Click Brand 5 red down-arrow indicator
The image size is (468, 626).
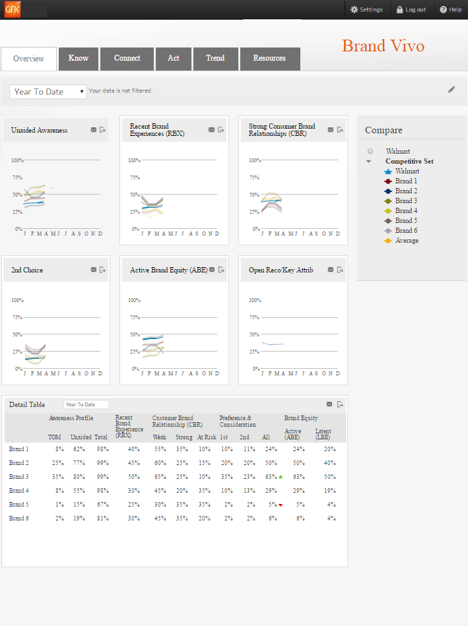tap(280, 505)
